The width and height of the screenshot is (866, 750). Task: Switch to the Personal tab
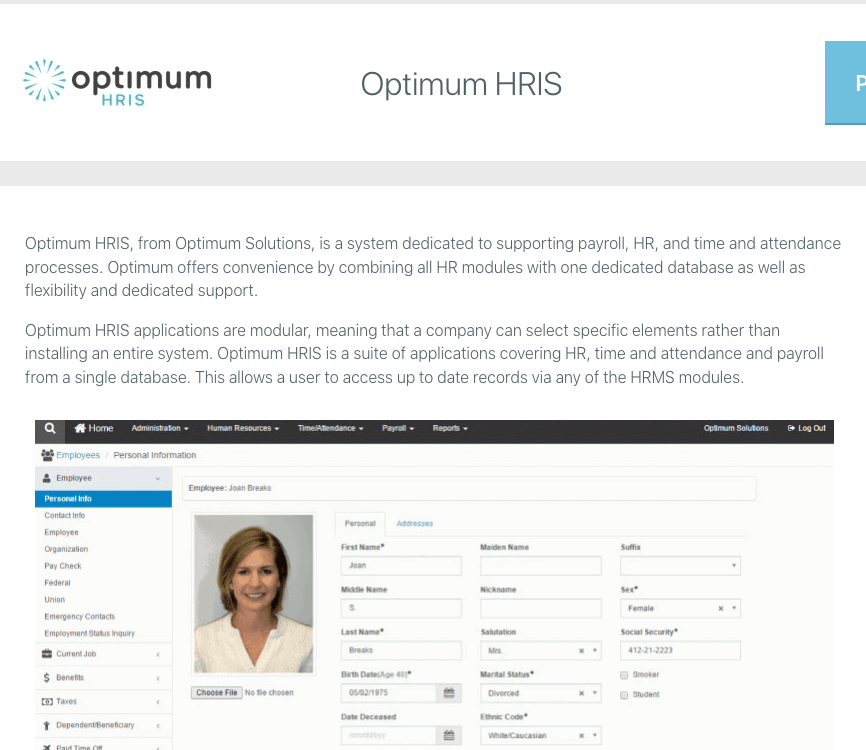point(360,524)
